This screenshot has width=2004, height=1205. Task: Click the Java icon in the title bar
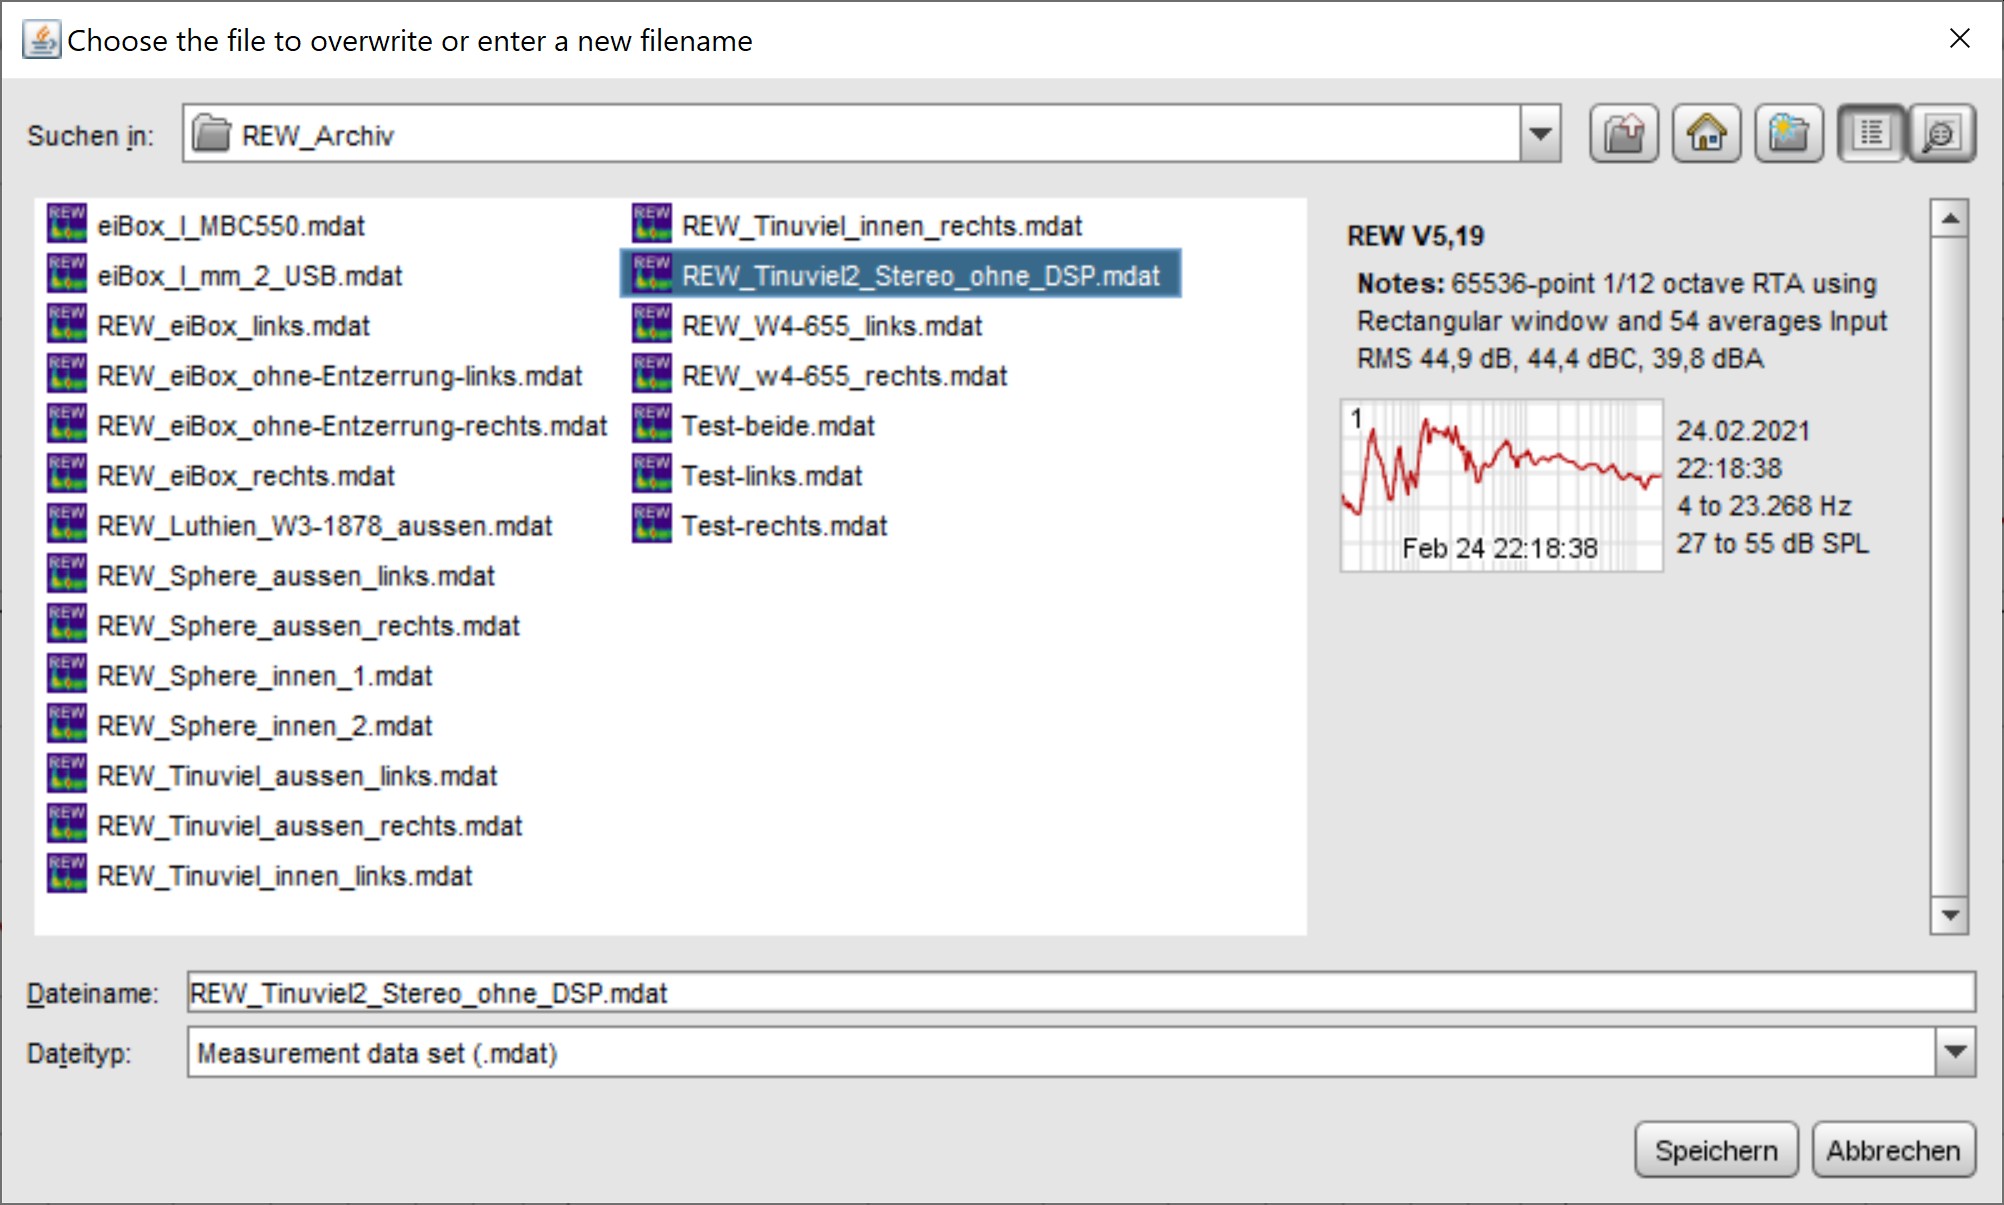tap(41, 40)
